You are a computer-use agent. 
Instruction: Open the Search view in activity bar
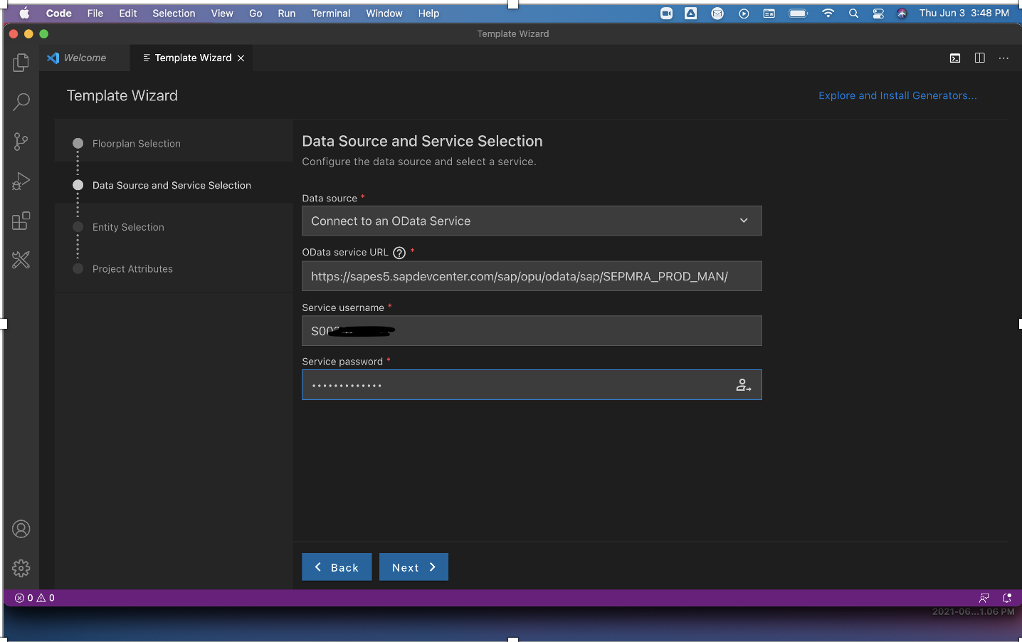(x=21, y=102)
